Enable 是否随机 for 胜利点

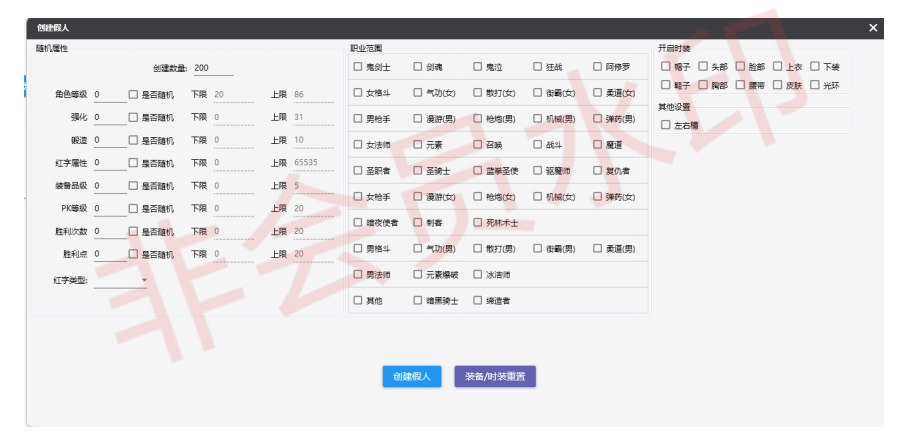133,254
